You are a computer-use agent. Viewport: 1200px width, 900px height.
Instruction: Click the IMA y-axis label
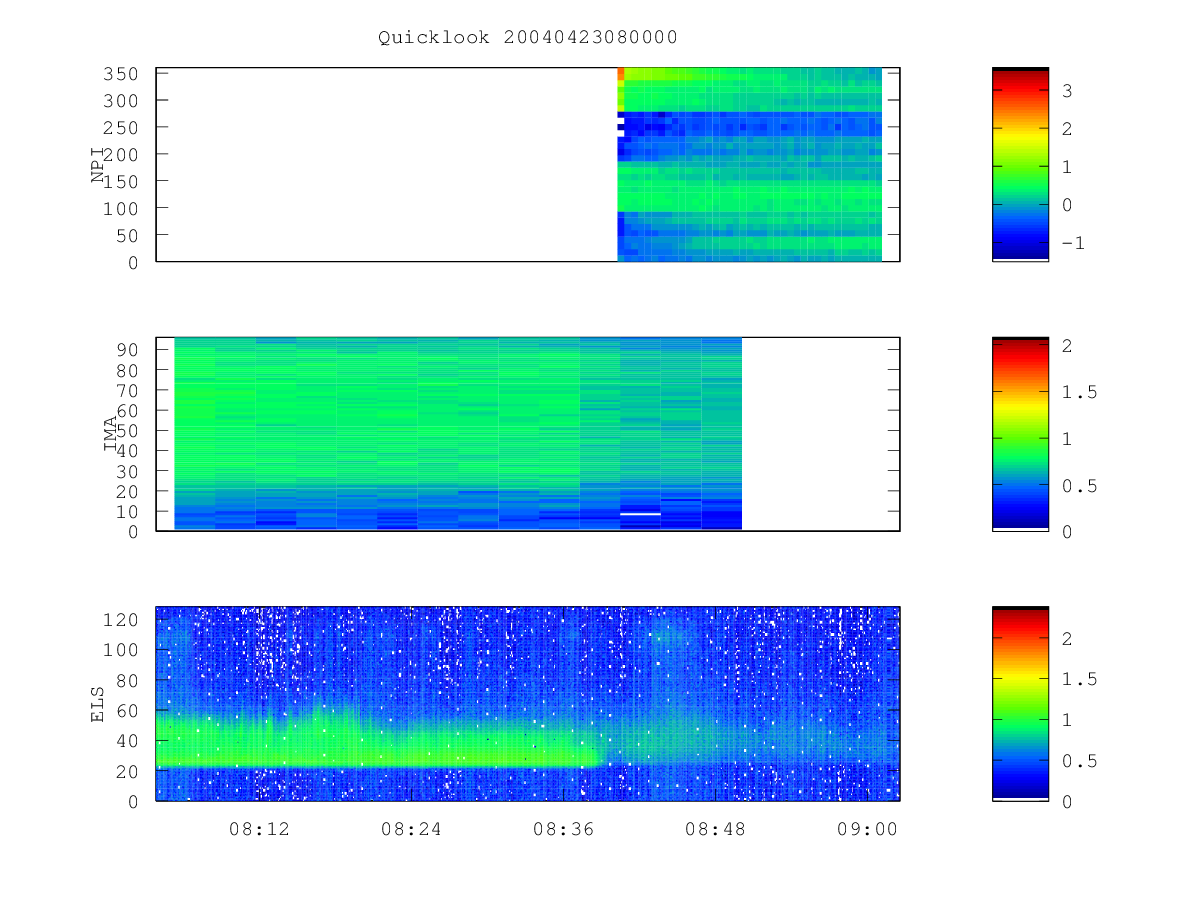pyautogui.click(x=110, y=434)
